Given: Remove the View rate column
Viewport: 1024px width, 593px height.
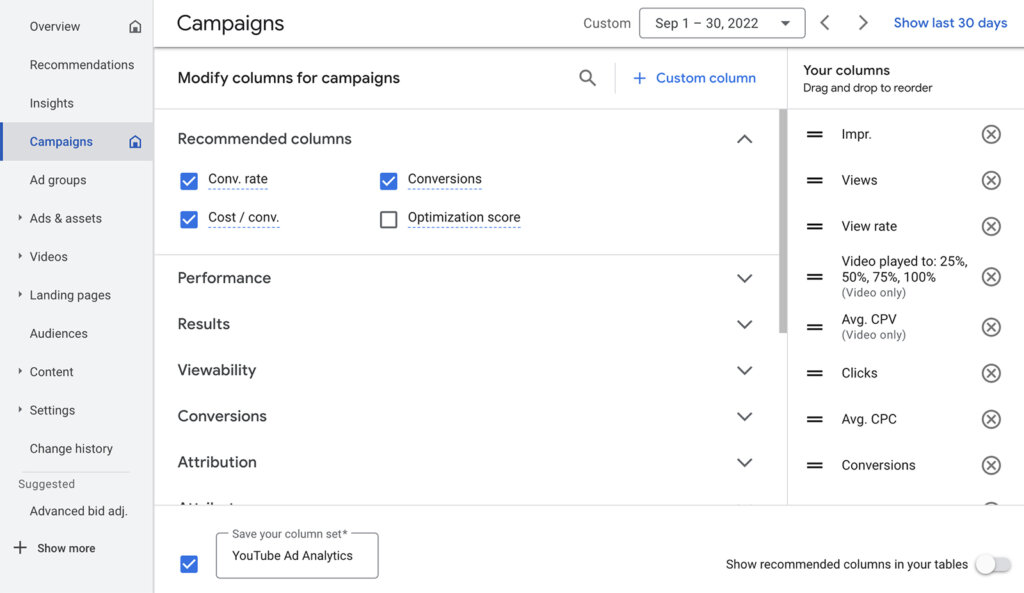Looking at the screenshot, I should click(991, 226).
